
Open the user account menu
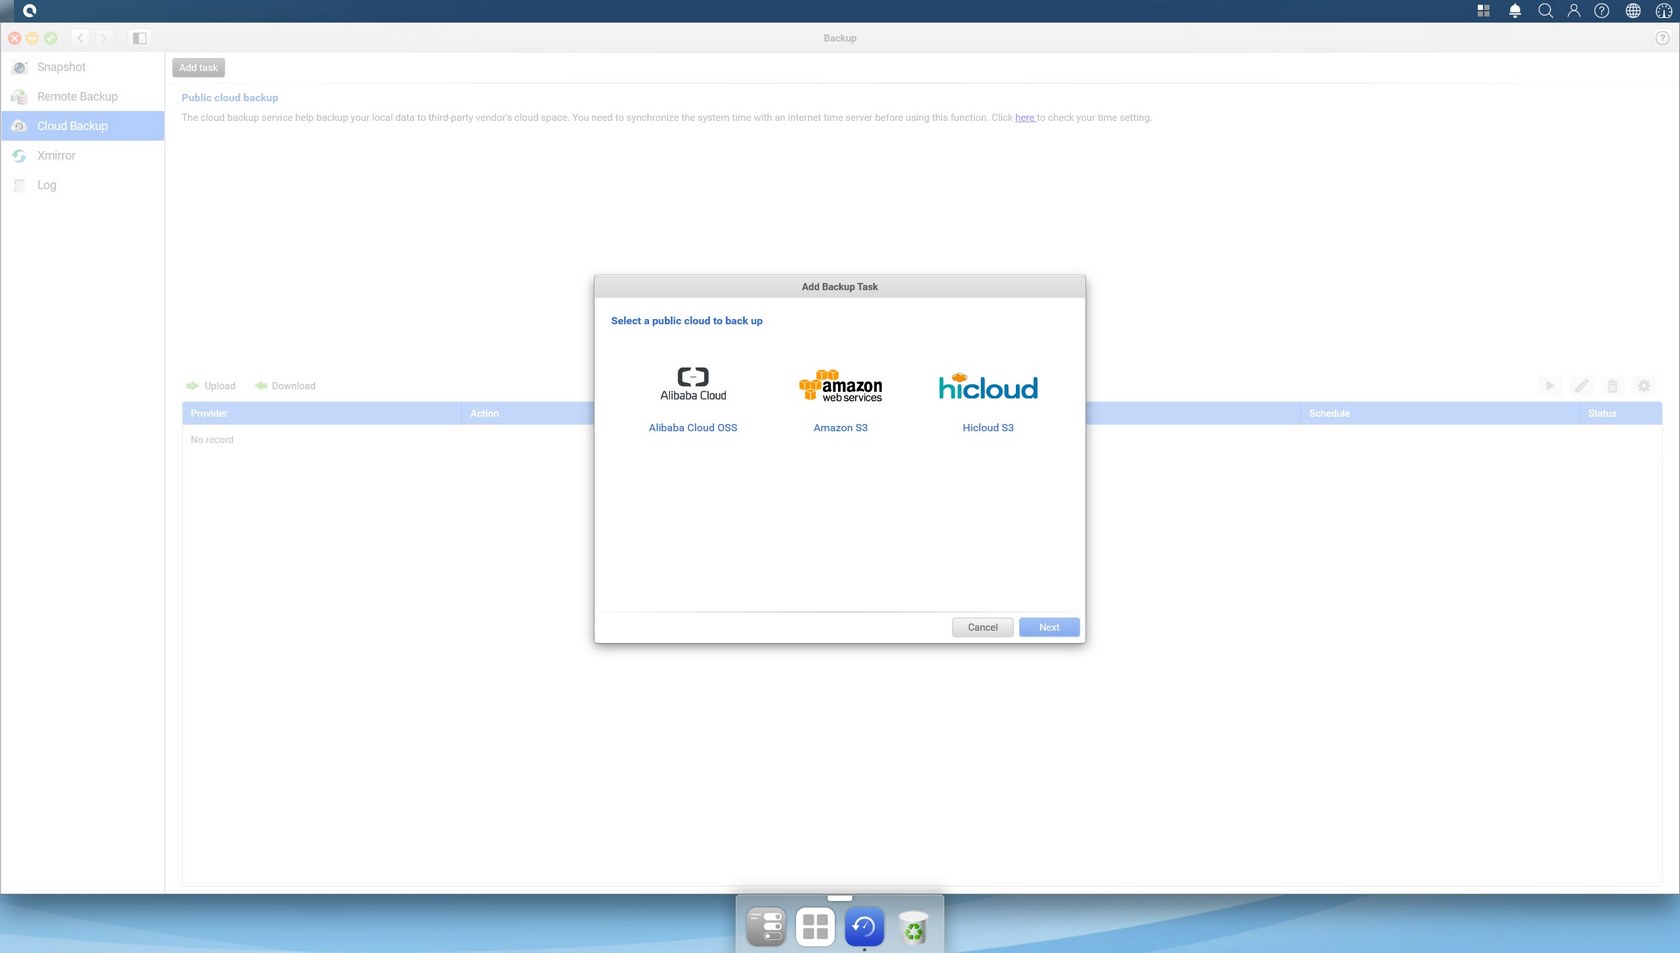click(1573, 11)
